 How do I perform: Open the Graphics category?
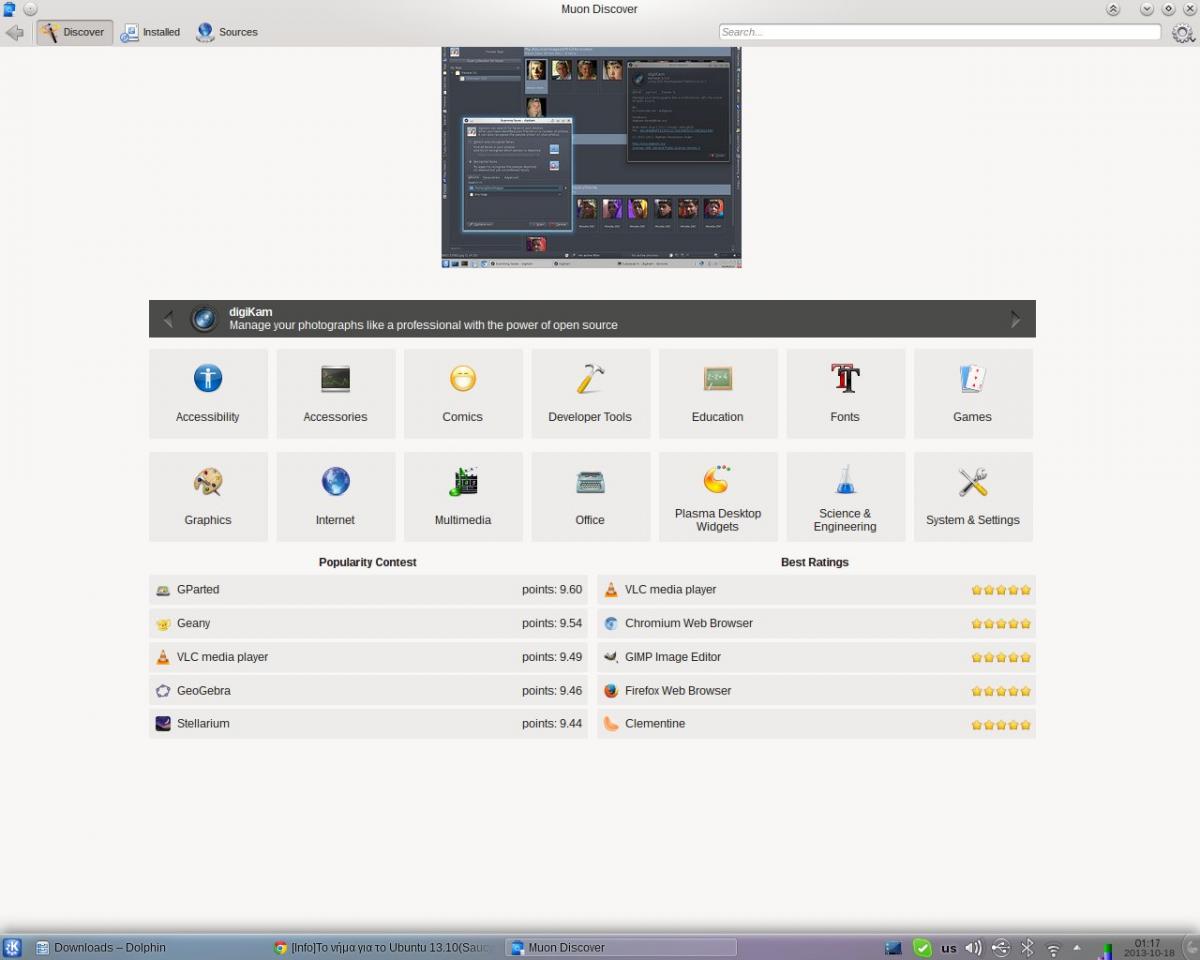(x=208, y=497)
